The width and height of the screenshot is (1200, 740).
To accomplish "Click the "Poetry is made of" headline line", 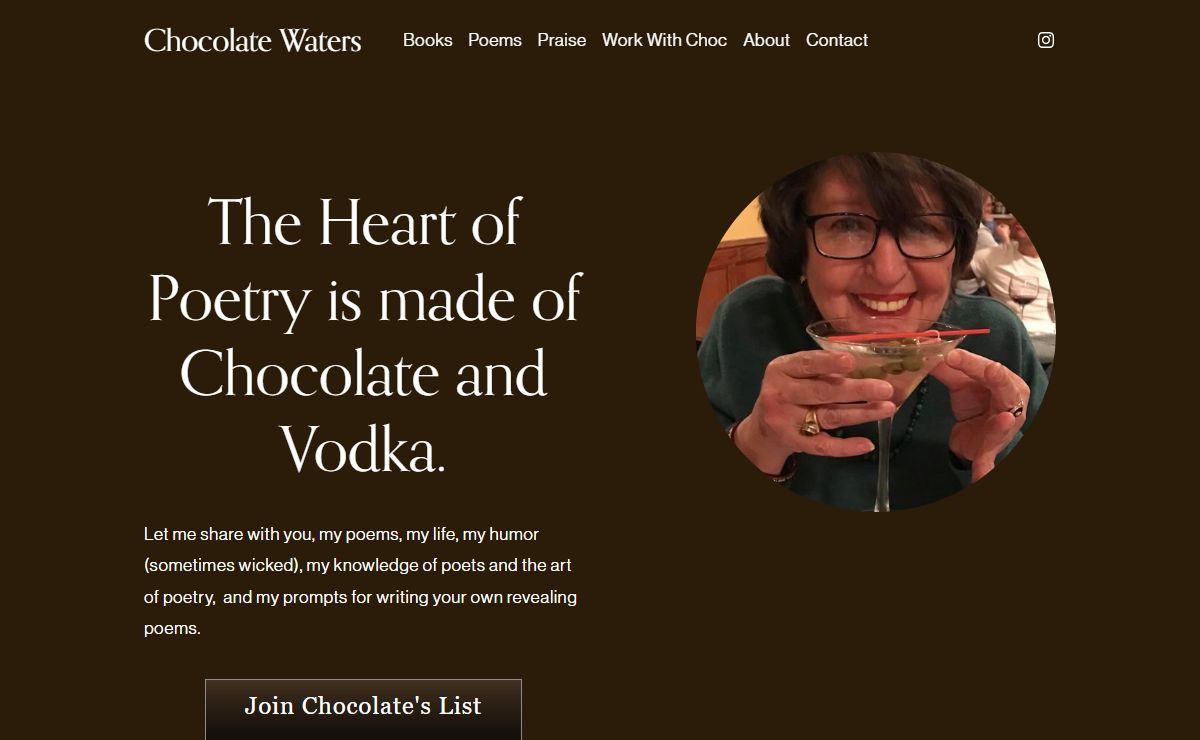I will coord(364,299).
